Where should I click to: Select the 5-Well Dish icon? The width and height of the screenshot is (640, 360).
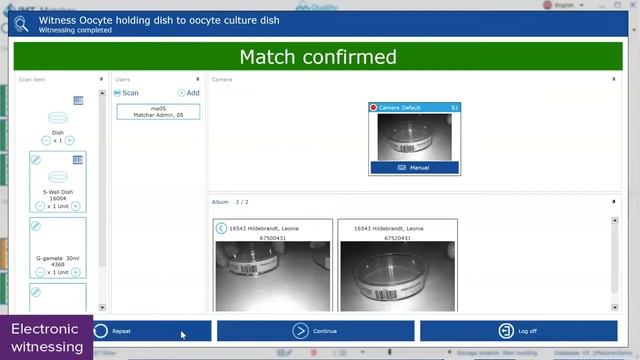click(58, 177)
